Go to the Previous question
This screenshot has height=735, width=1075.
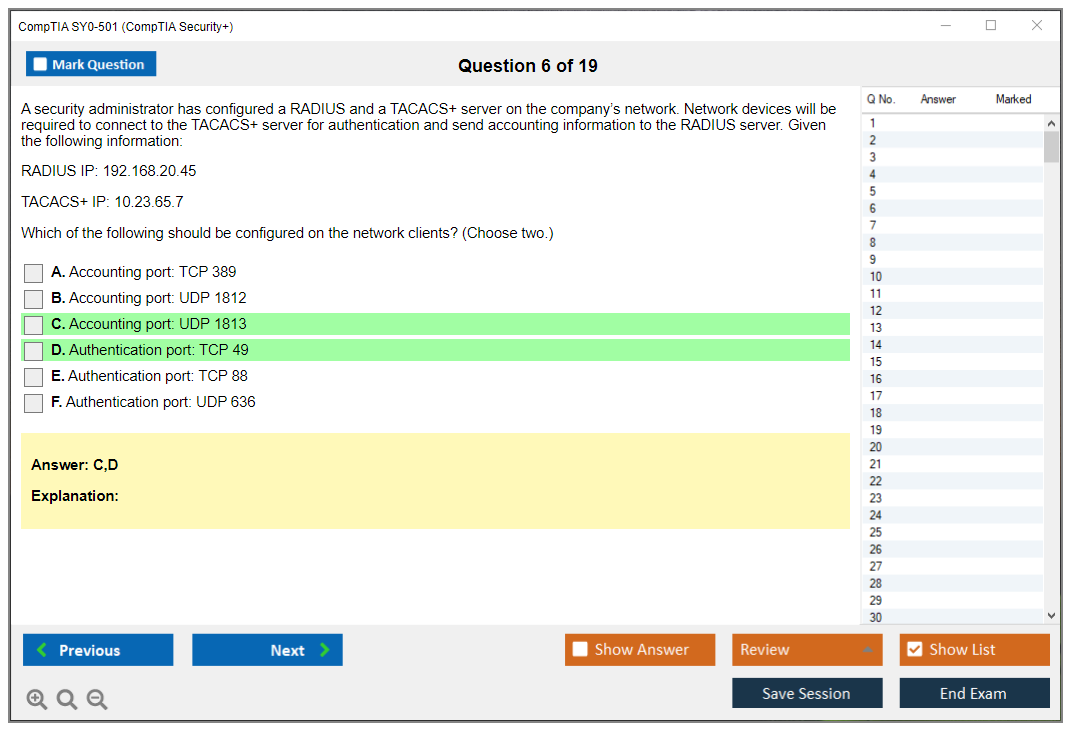(98, 650)
